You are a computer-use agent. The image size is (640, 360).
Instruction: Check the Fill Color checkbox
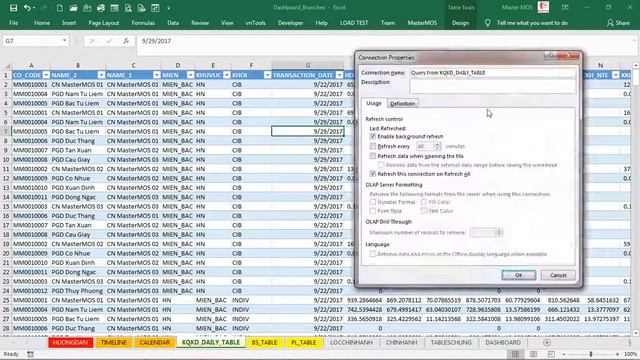[x=424, y=202]
